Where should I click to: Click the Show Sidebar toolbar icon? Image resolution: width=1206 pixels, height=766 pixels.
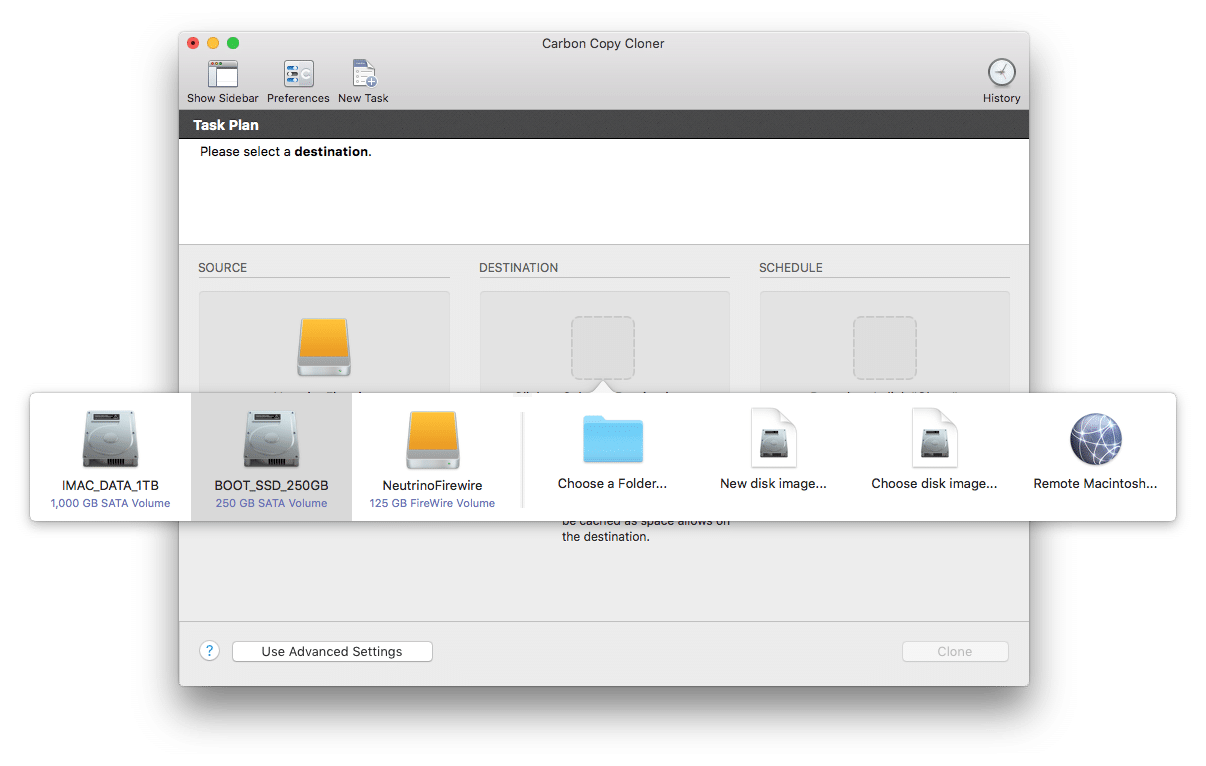click(x=223, y=75)
